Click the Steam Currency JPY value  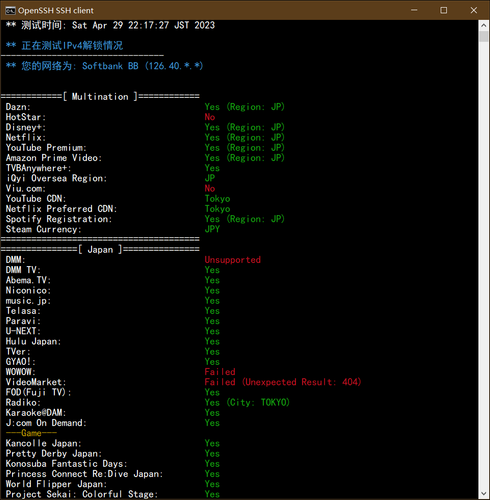tap(212, 229)
